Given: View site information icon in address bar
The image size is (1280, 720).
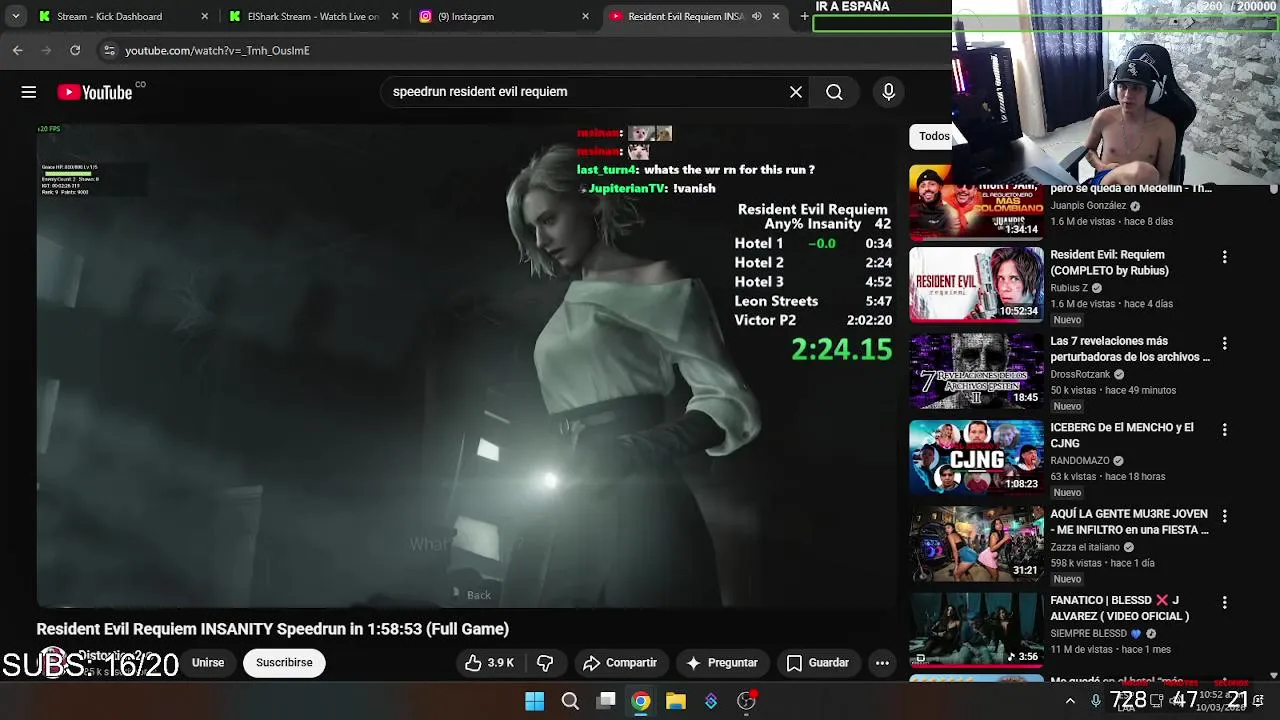Looking at the screenshot, I should pos(109,50).
